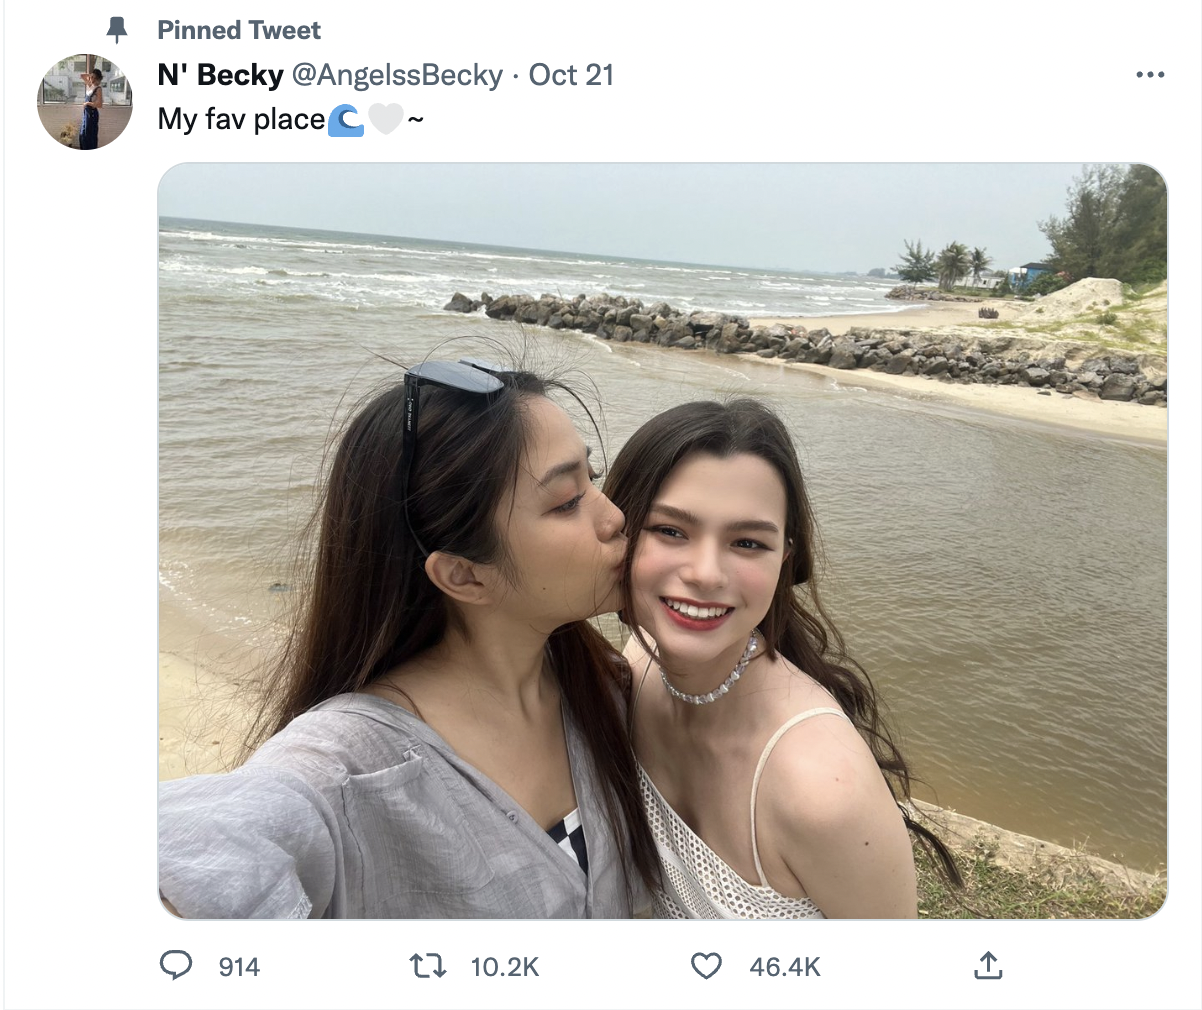Like the tweet with the heart icon

pyautogui.click(x=706, y=965)
